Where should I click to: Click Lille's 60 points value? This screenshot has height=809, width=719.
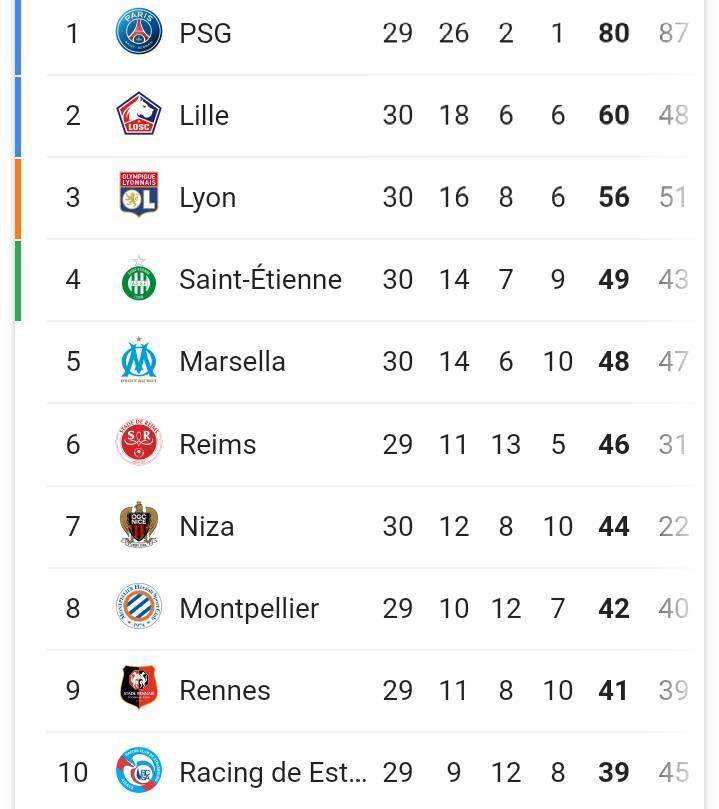point(614,115)
